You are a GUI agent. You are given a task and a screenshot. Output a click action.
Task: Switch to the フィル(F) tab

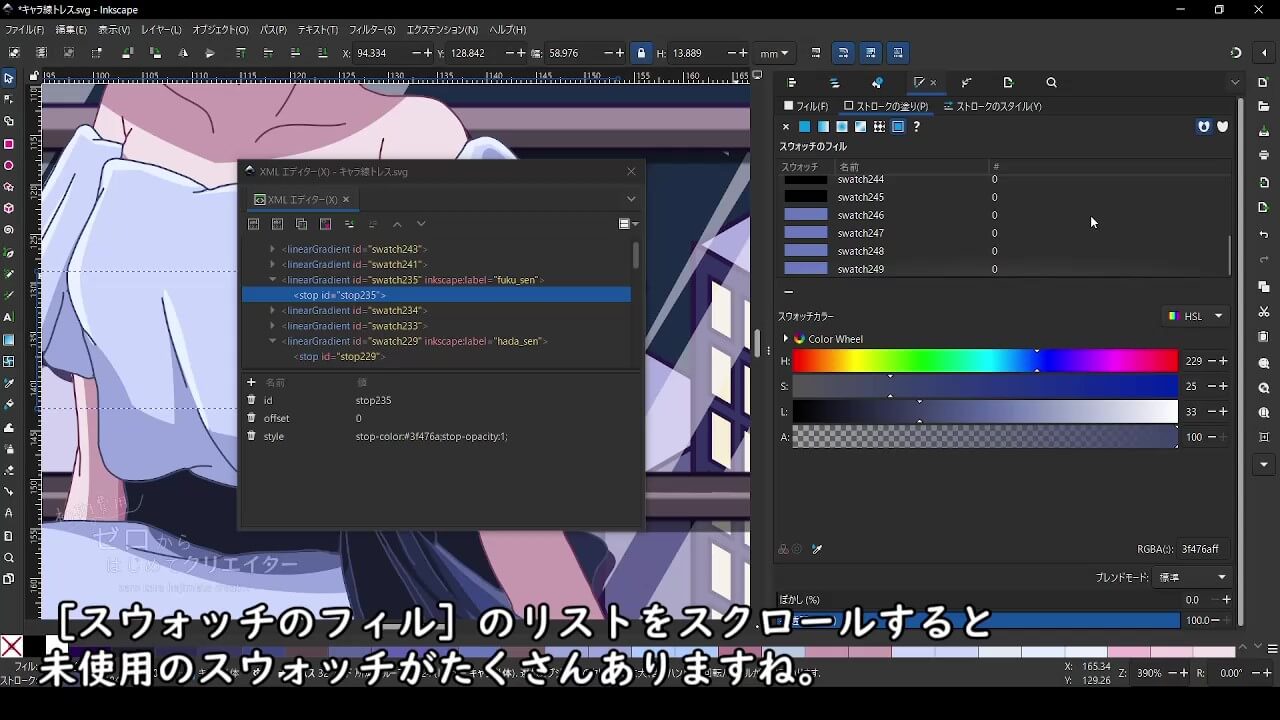click(x=806, y=106)
